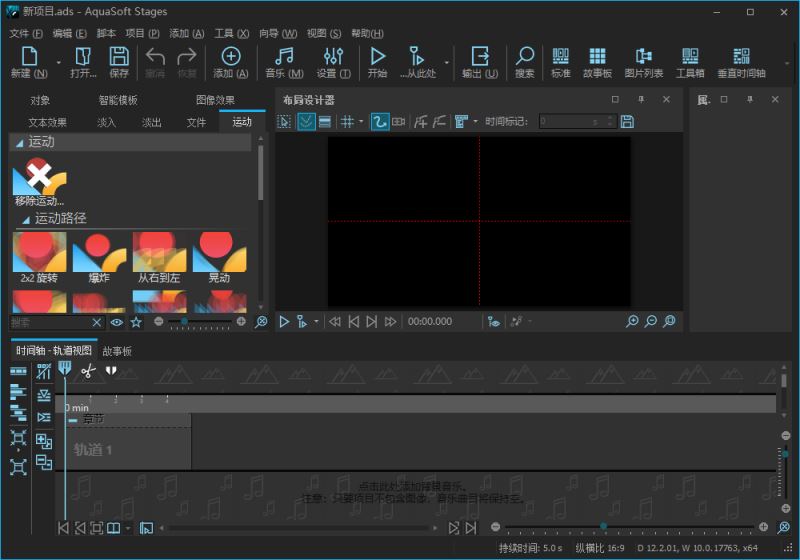Open the 音乐 (M) music icon
The width and height of the screenshot is (800, 560).
coord(284,62)
